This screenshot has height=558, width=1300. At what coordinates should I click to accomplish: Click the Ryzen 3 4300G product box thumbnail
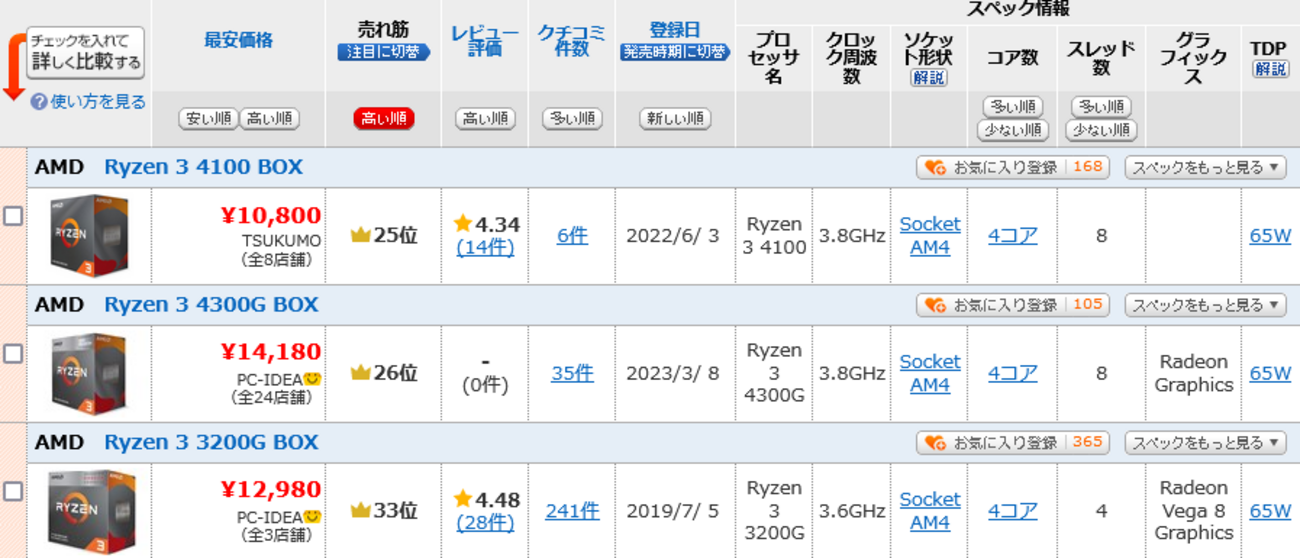(90, 373)
